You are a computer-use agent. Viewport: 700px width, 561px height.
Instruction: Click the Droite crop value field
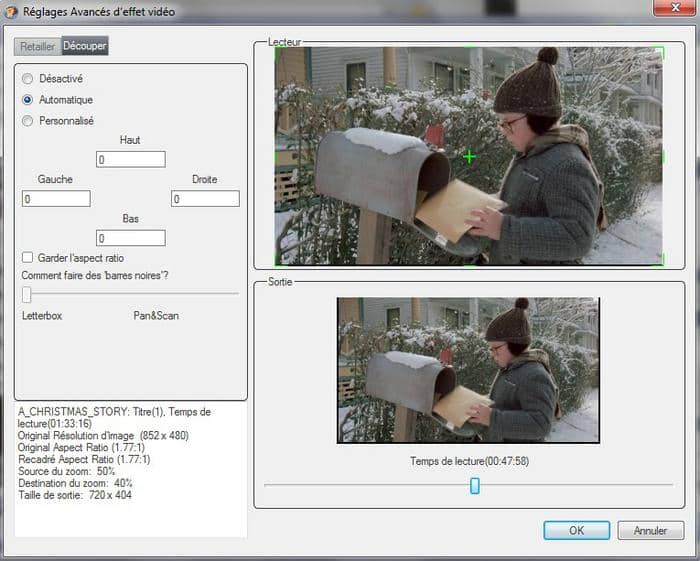[x=205, y=199]
